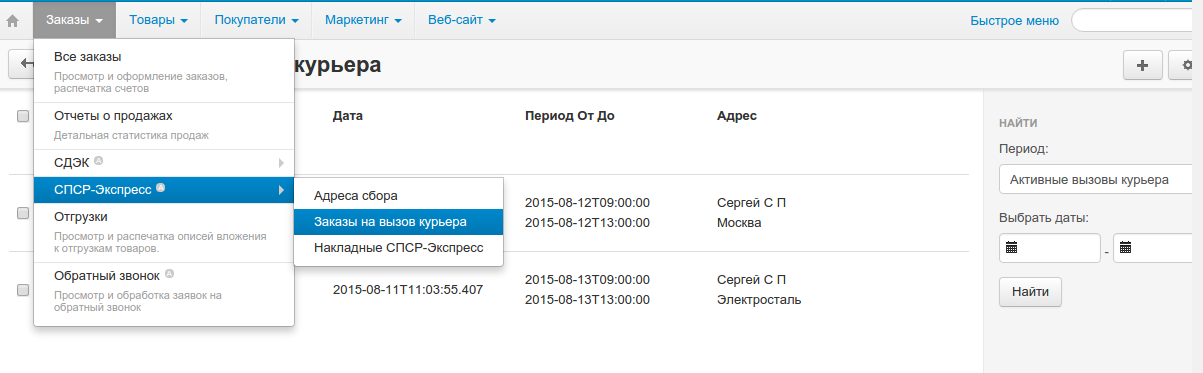Click date 2015-08-11T11:03:55.407
Image resolution: width=1203 pixels, height=373 pixels.
(x=408, y=290)
